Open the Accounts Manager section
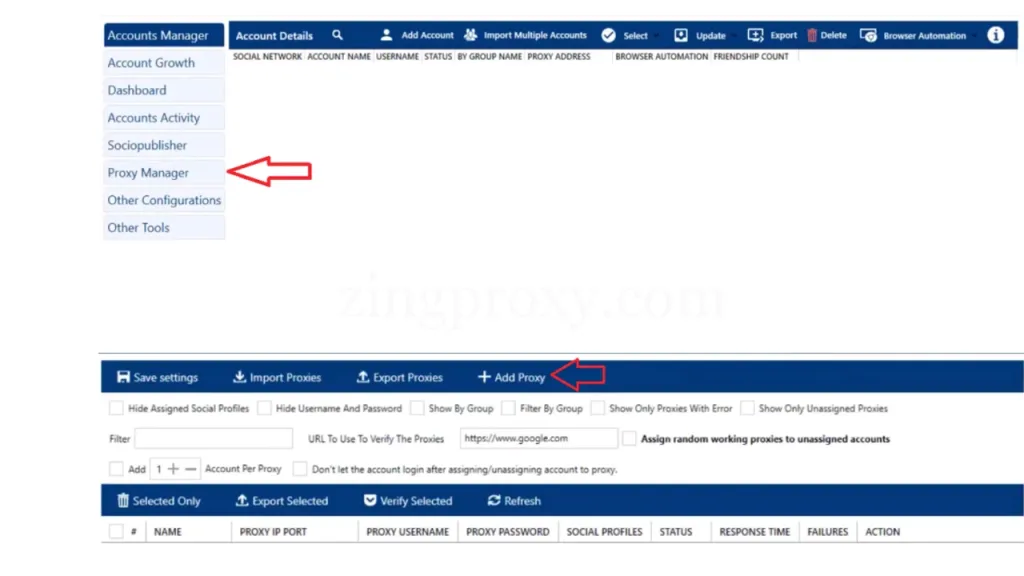 click(164, 35)
